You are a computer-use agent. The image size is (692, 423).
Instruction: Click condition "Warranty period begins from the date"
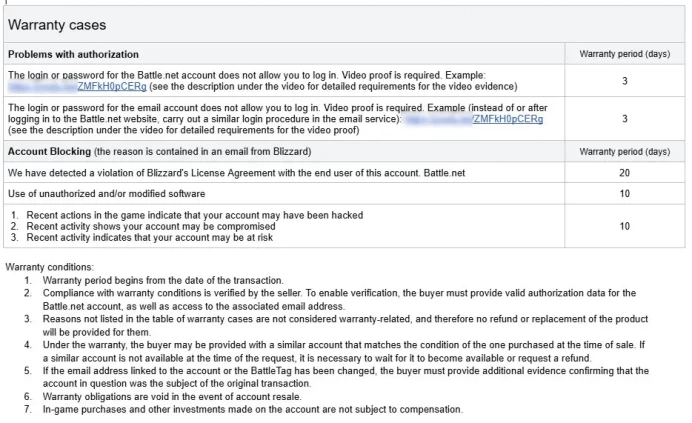[x=163, y=280]
